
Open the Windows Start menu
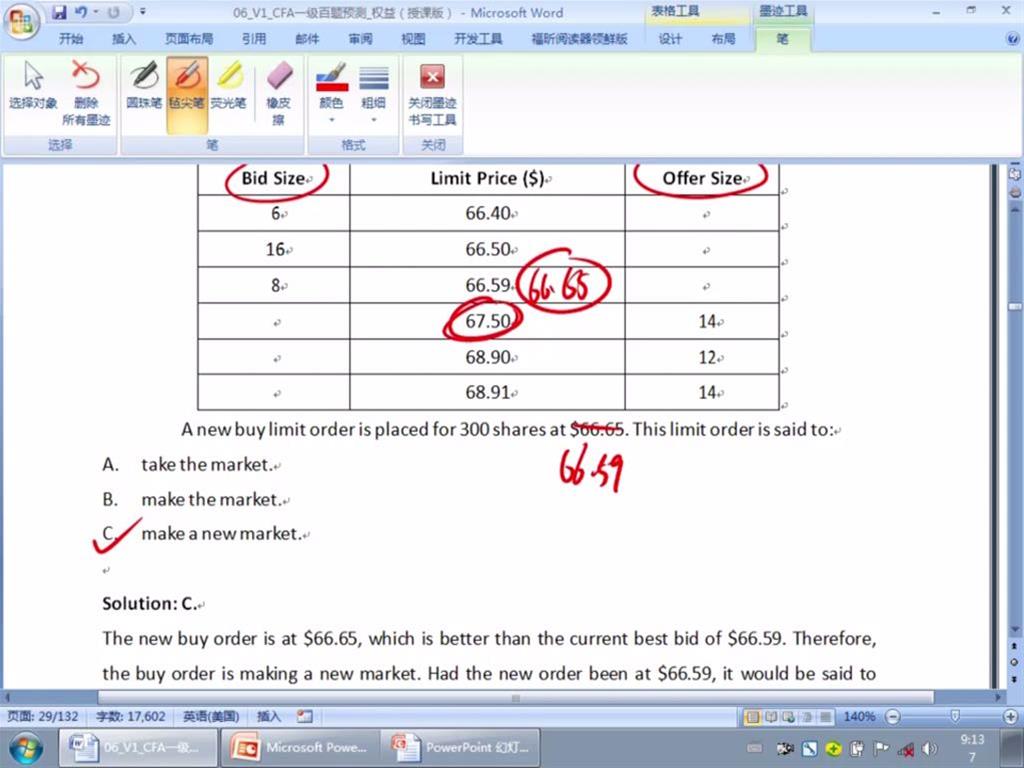[25, 748]
